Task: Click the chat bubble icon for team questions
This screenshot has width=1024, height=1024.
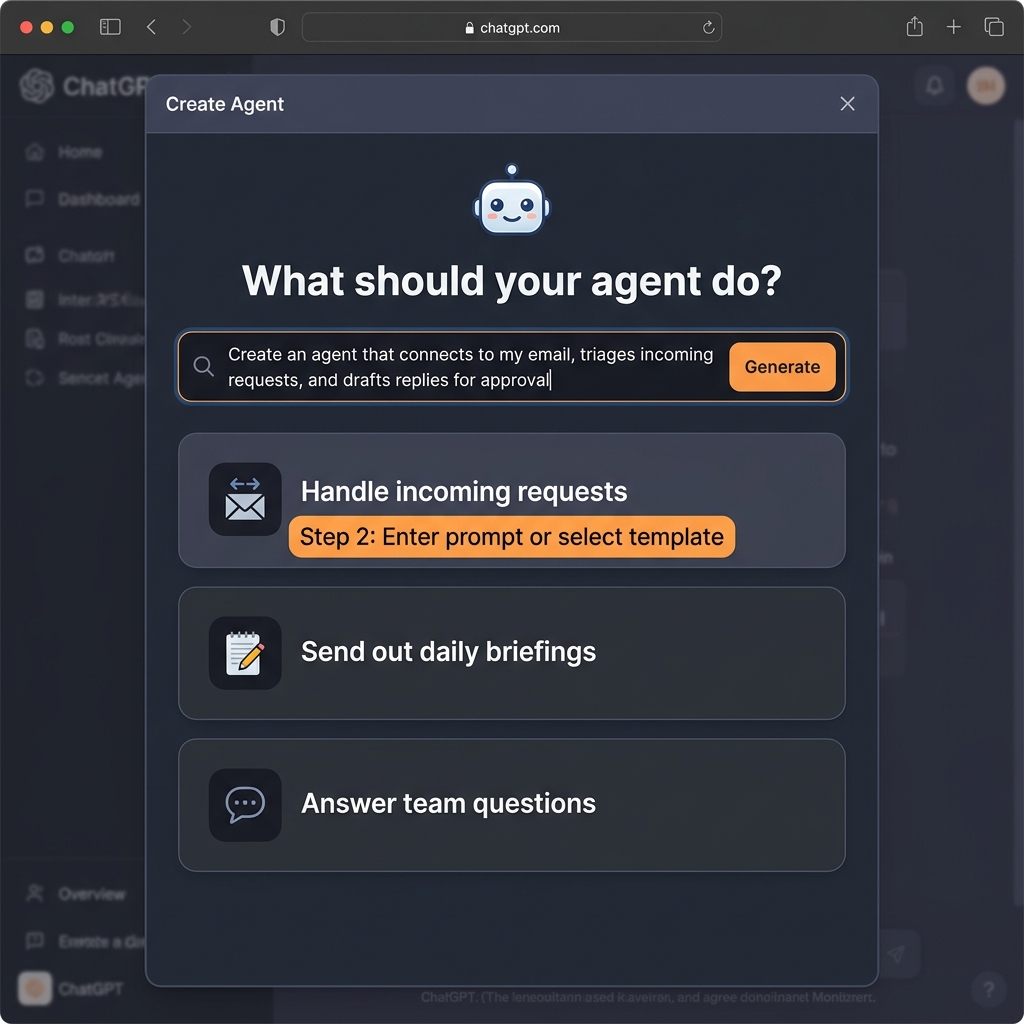Action: click(245, 805)
